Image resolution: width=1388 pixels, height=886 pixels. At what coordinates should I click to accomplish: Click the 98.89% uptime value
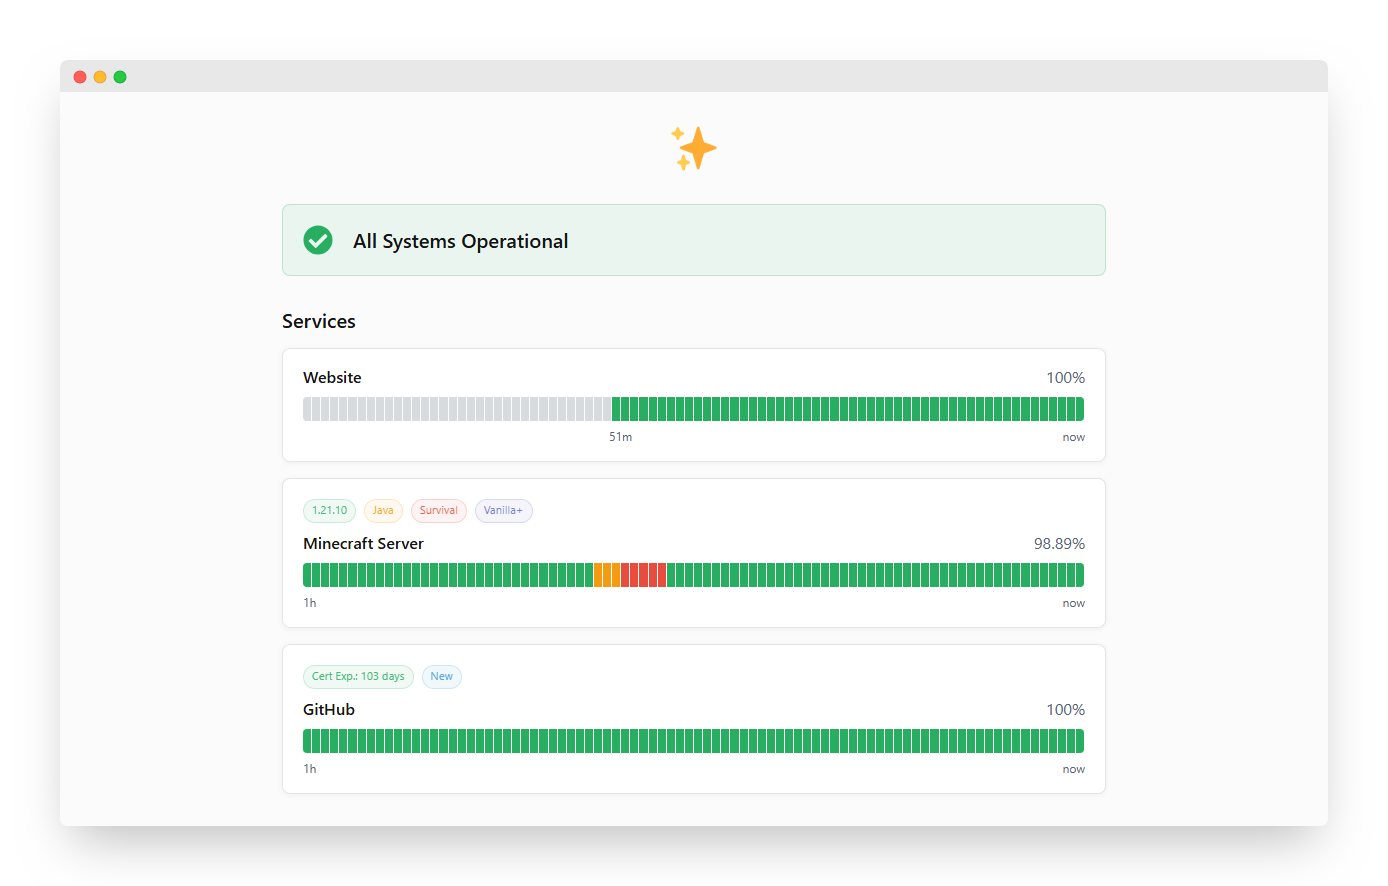pyautogui.click(x=1059, y=543)
